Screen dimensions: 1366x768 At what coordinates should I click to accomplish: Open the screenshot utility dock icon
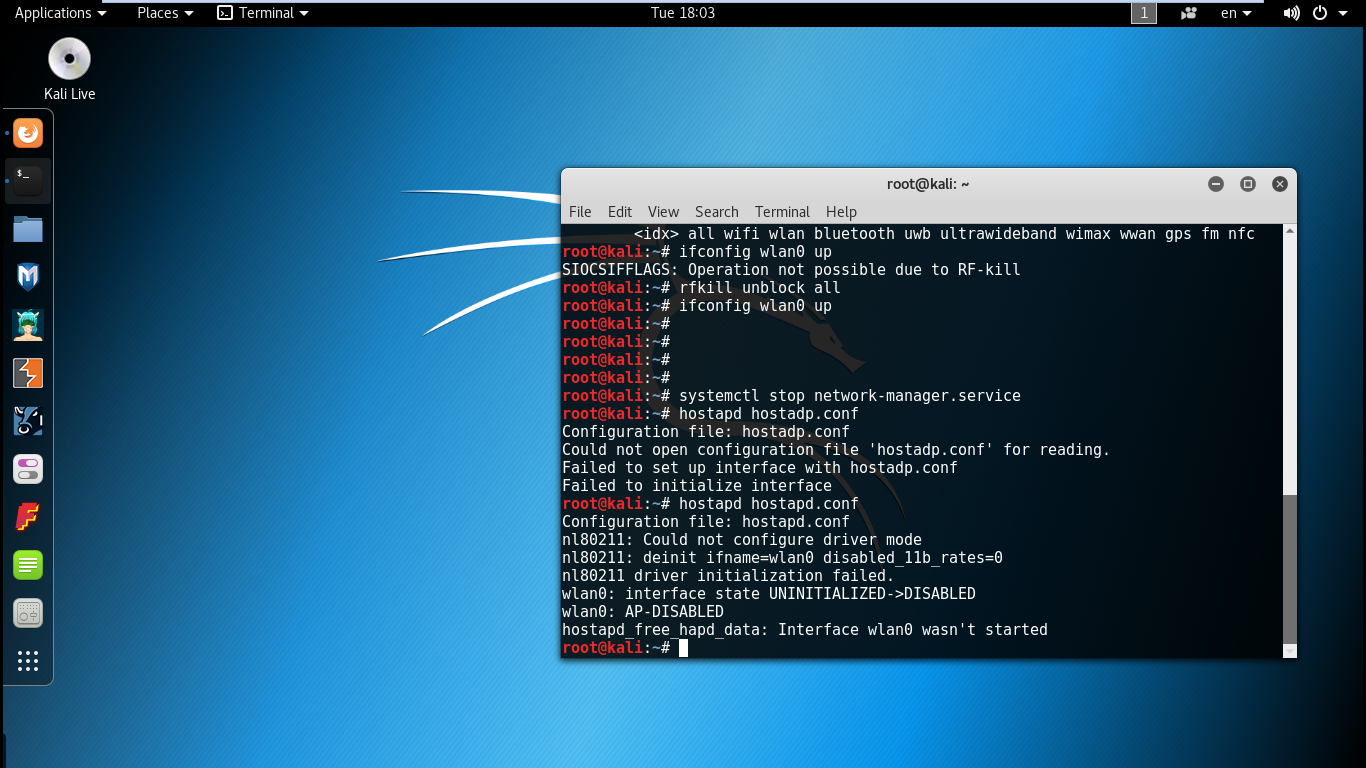28,613
